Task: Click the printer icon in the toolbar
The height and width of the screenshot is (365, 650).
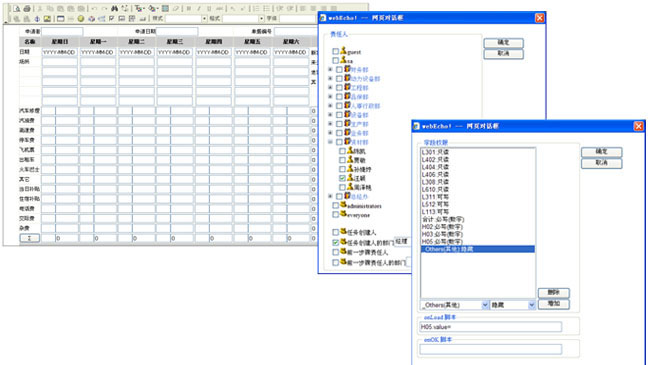Action: [27, 8]
